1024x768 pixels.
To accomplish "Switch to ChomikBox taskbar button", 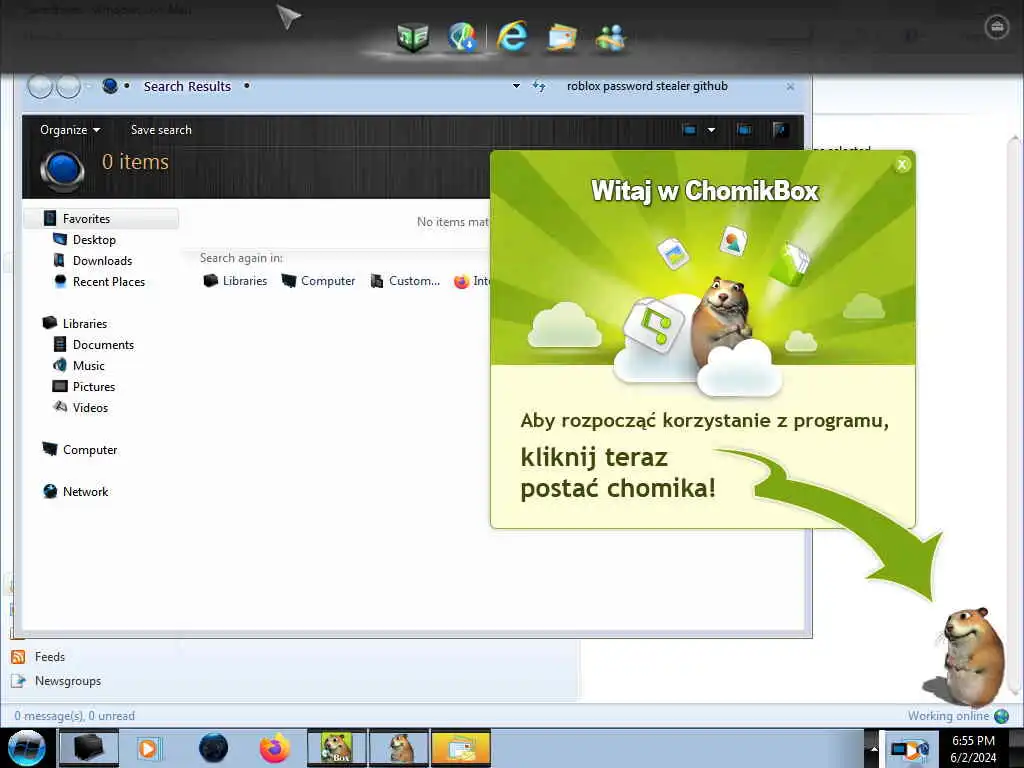I will (337, 748).
